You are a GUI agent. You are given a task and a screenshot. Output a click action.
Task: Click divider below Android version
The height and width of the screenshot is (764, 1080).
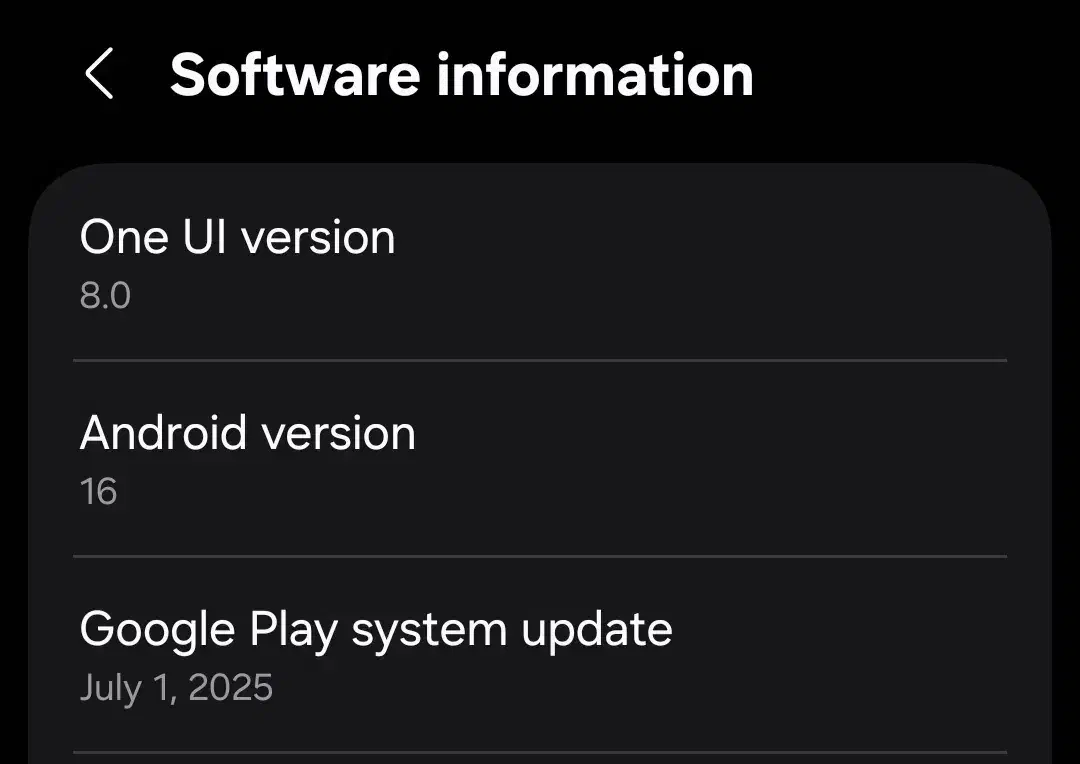pos(540,555)
